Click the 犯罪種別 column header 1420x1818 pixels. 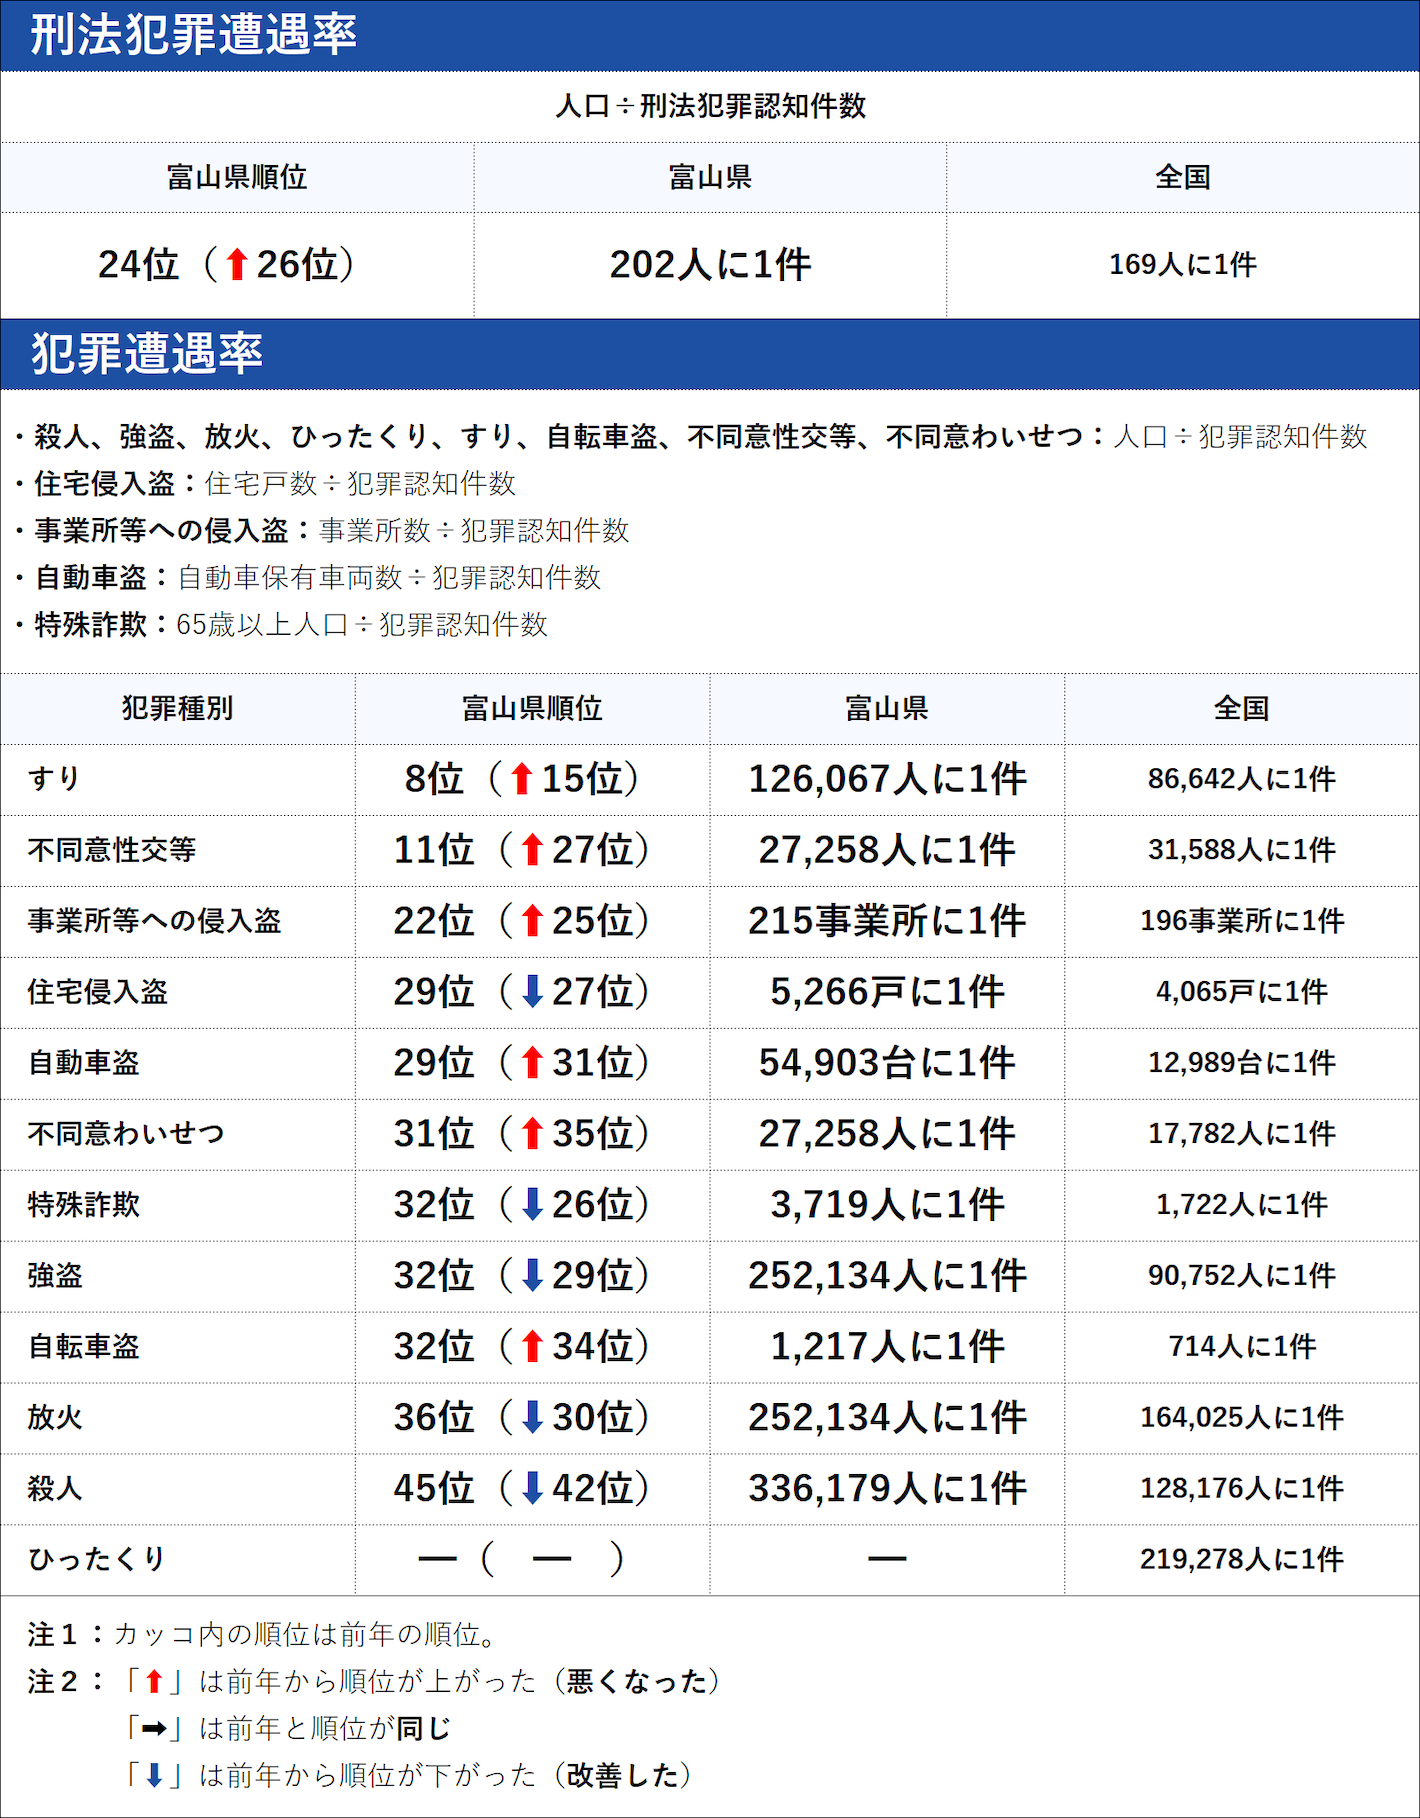coord(177,709)
